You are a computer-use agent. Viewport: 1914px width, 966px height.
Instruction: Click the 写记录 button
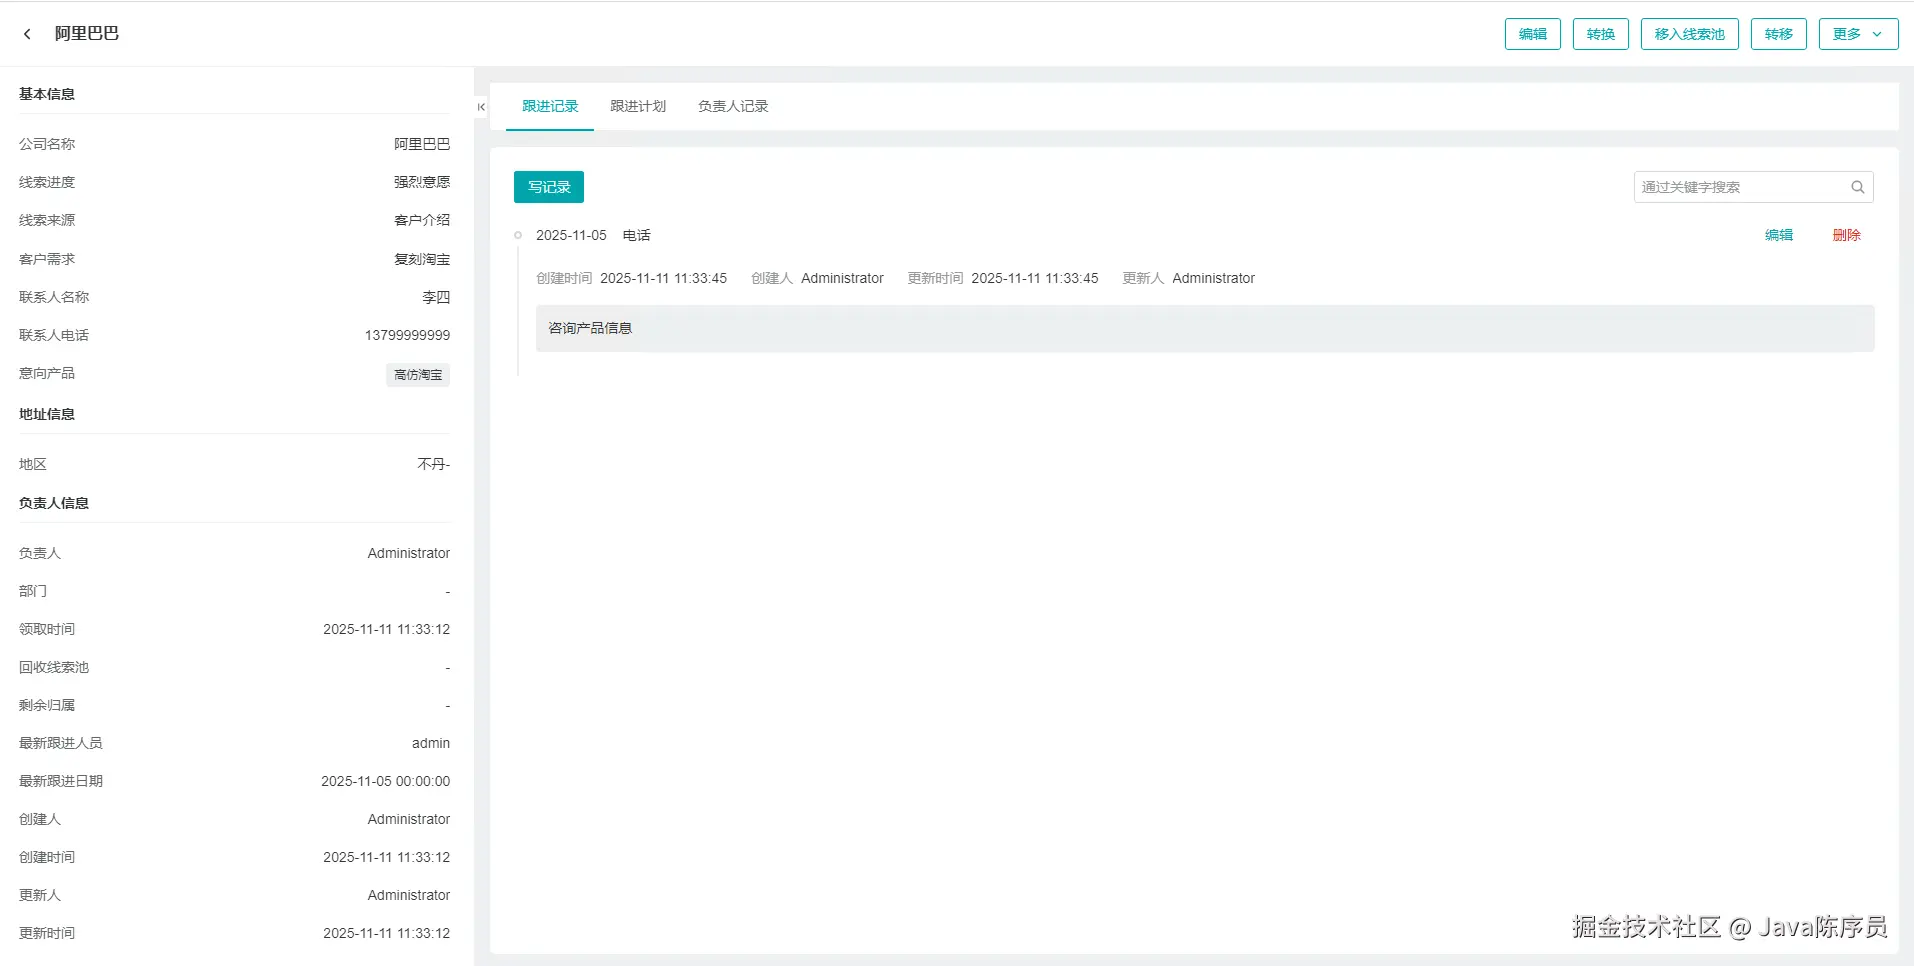[549, 187]
